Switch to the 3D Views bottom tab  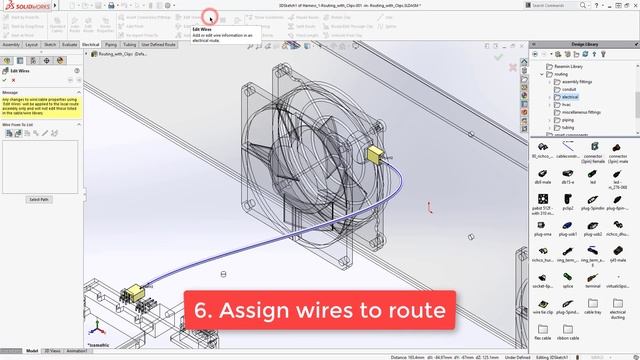(52, 351)
